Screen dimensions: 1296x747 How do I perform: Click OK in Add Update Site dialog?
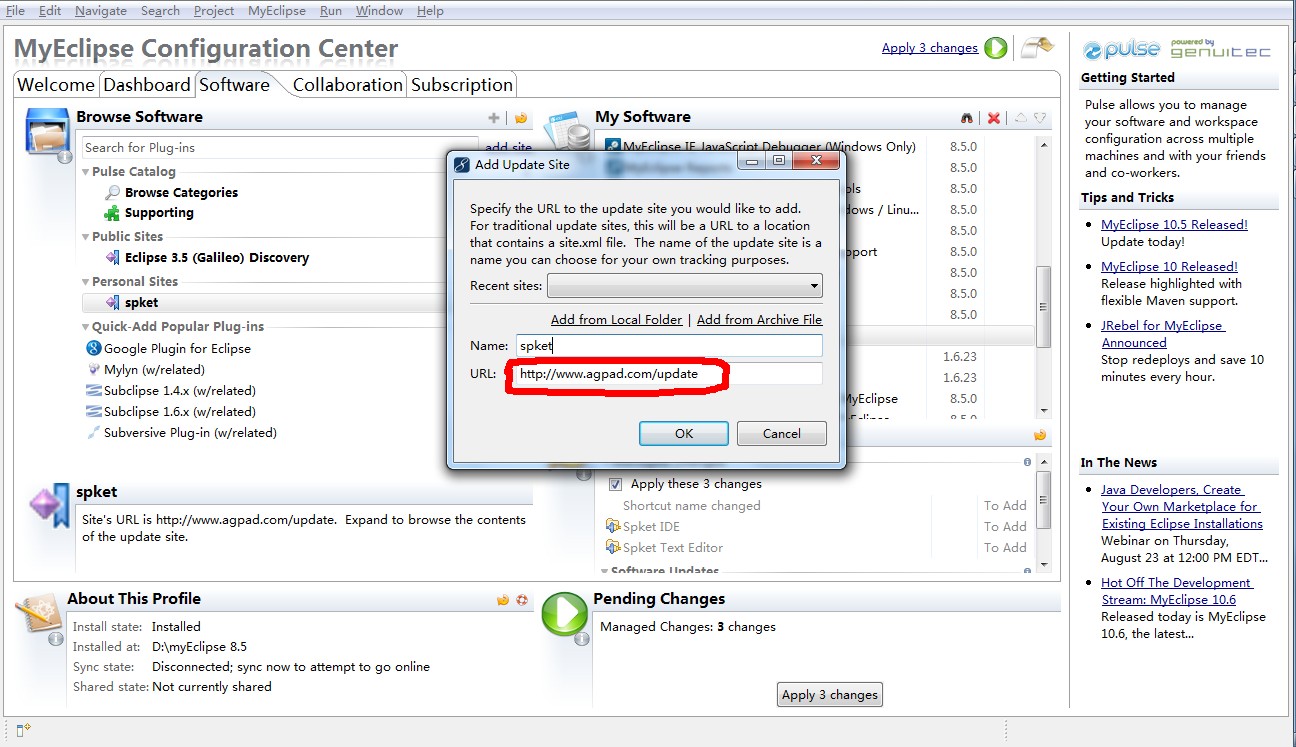pyautogui.click(x=684, y=433)
